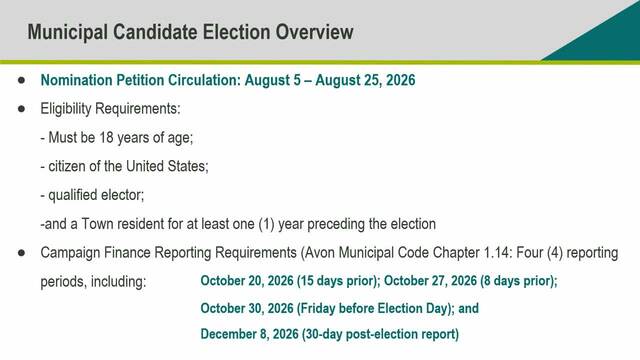Click the bullet beside Nomination Petition Circulation
The image size is (640, 360).
tap(22, 80)
